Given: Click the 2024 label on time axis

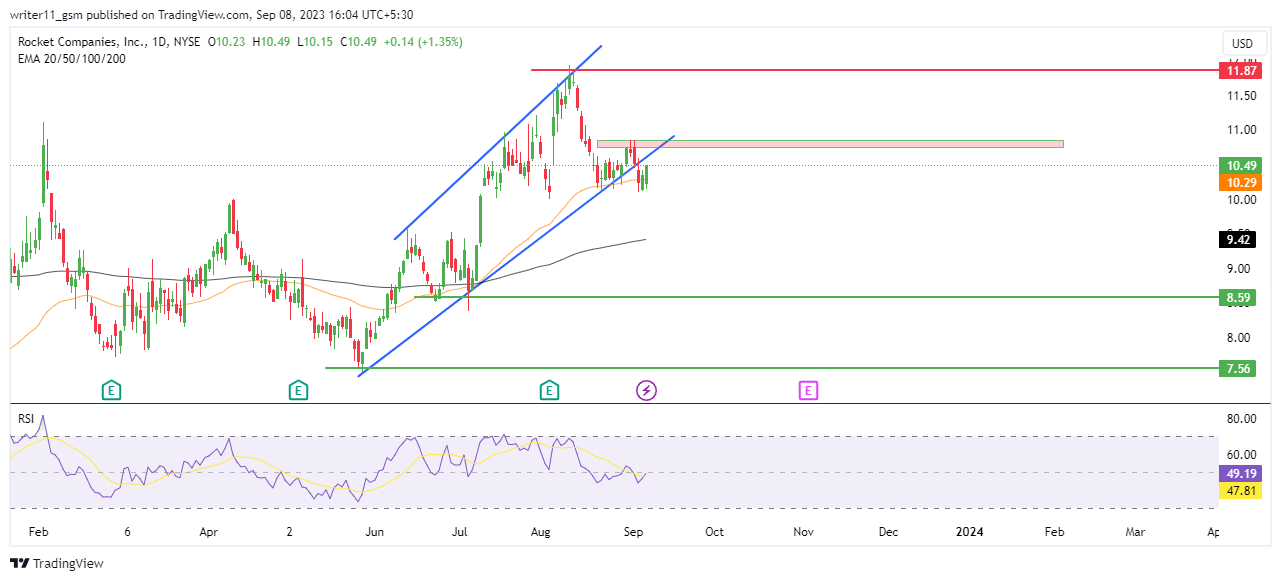Looking at the screenshot, I should pos(969,533).
